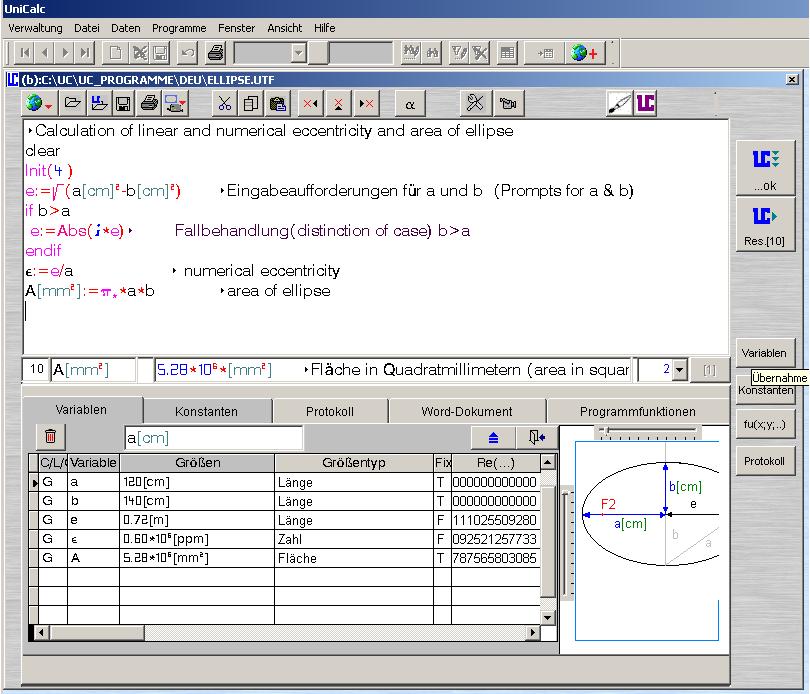Open the monitor dropdown icon in editor toolbar
Screen dimensions: 810x694
[x=176, y=103]
